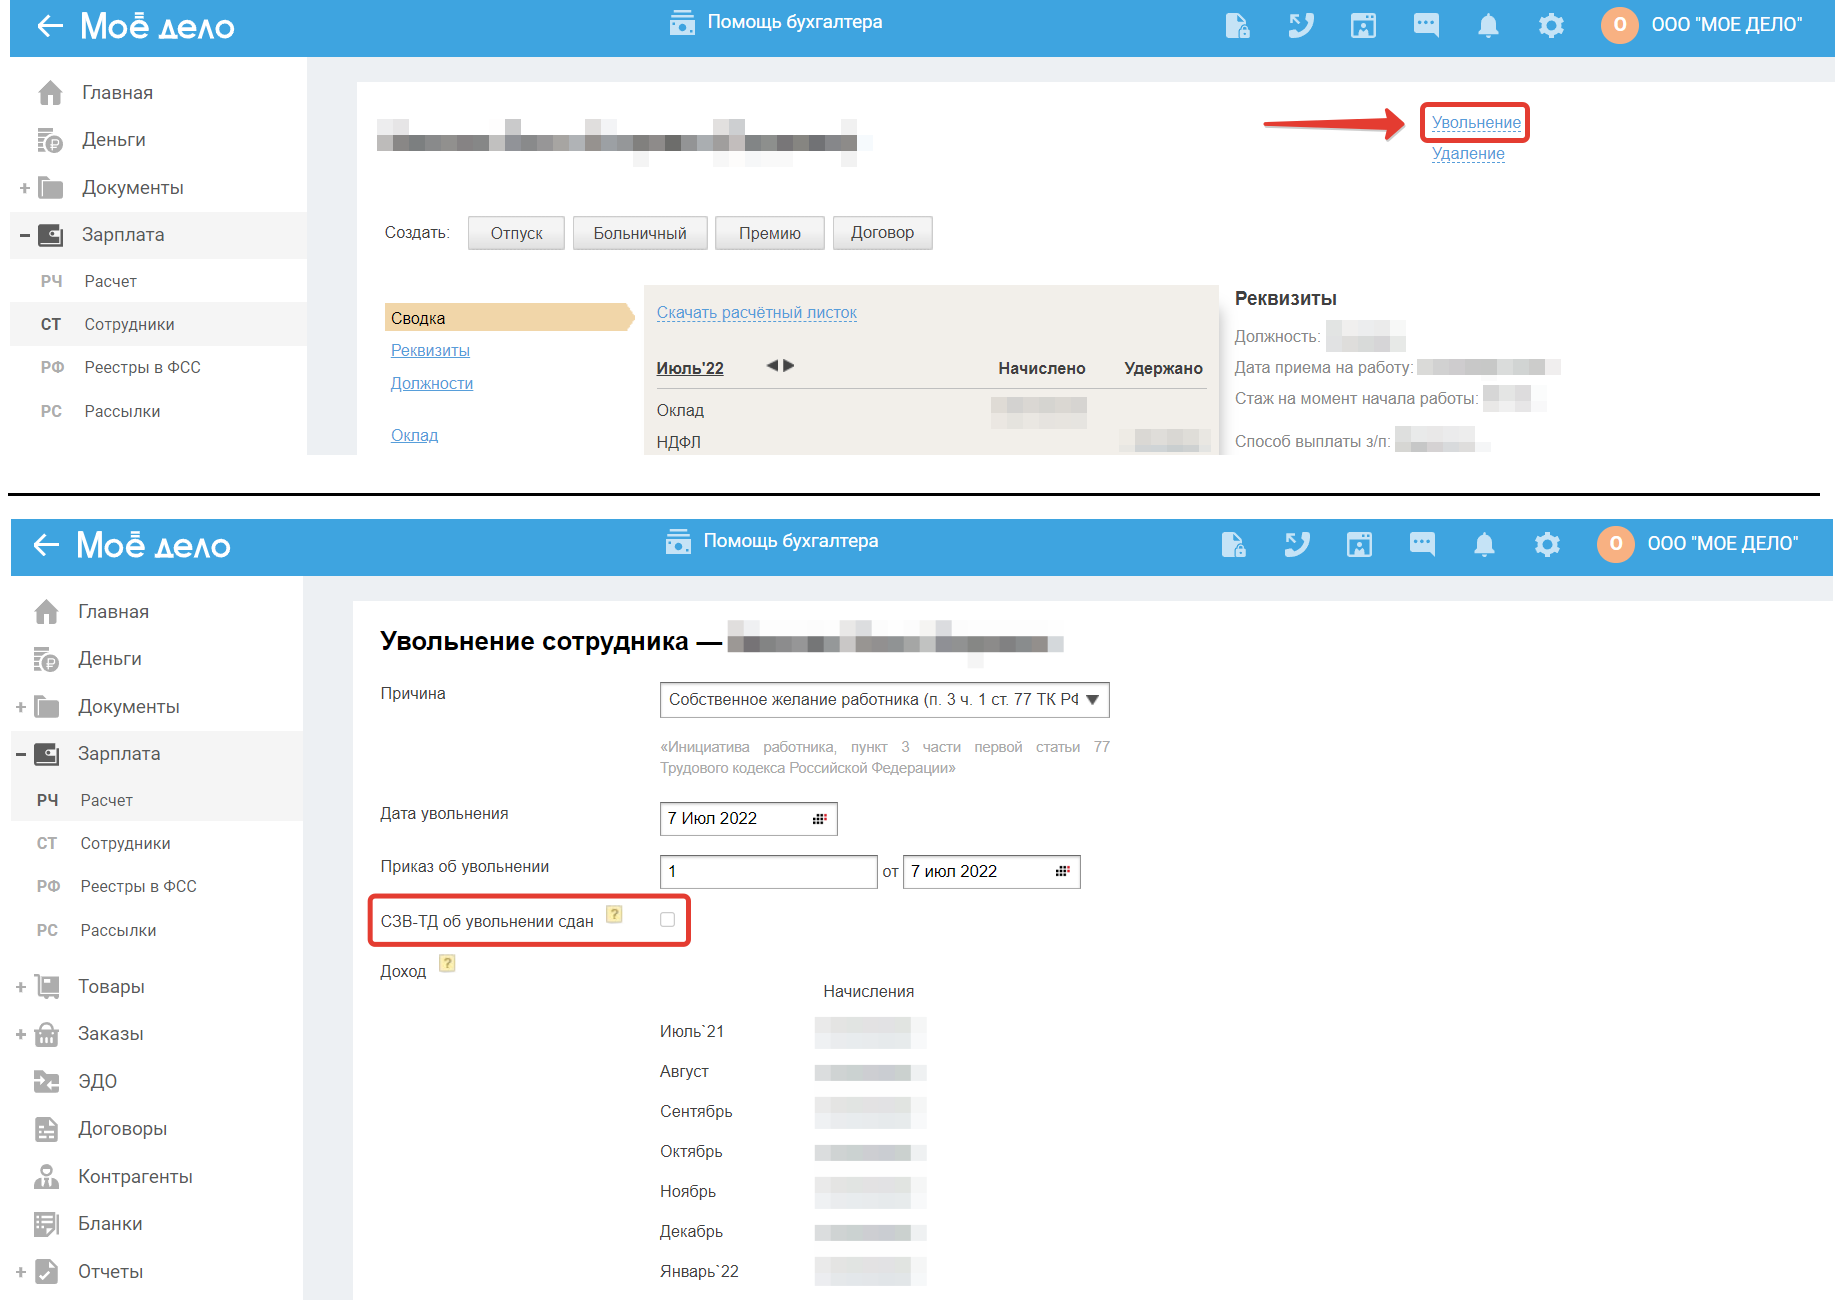Click the back arrow in the top screenshot header

(x=50, y=26)
